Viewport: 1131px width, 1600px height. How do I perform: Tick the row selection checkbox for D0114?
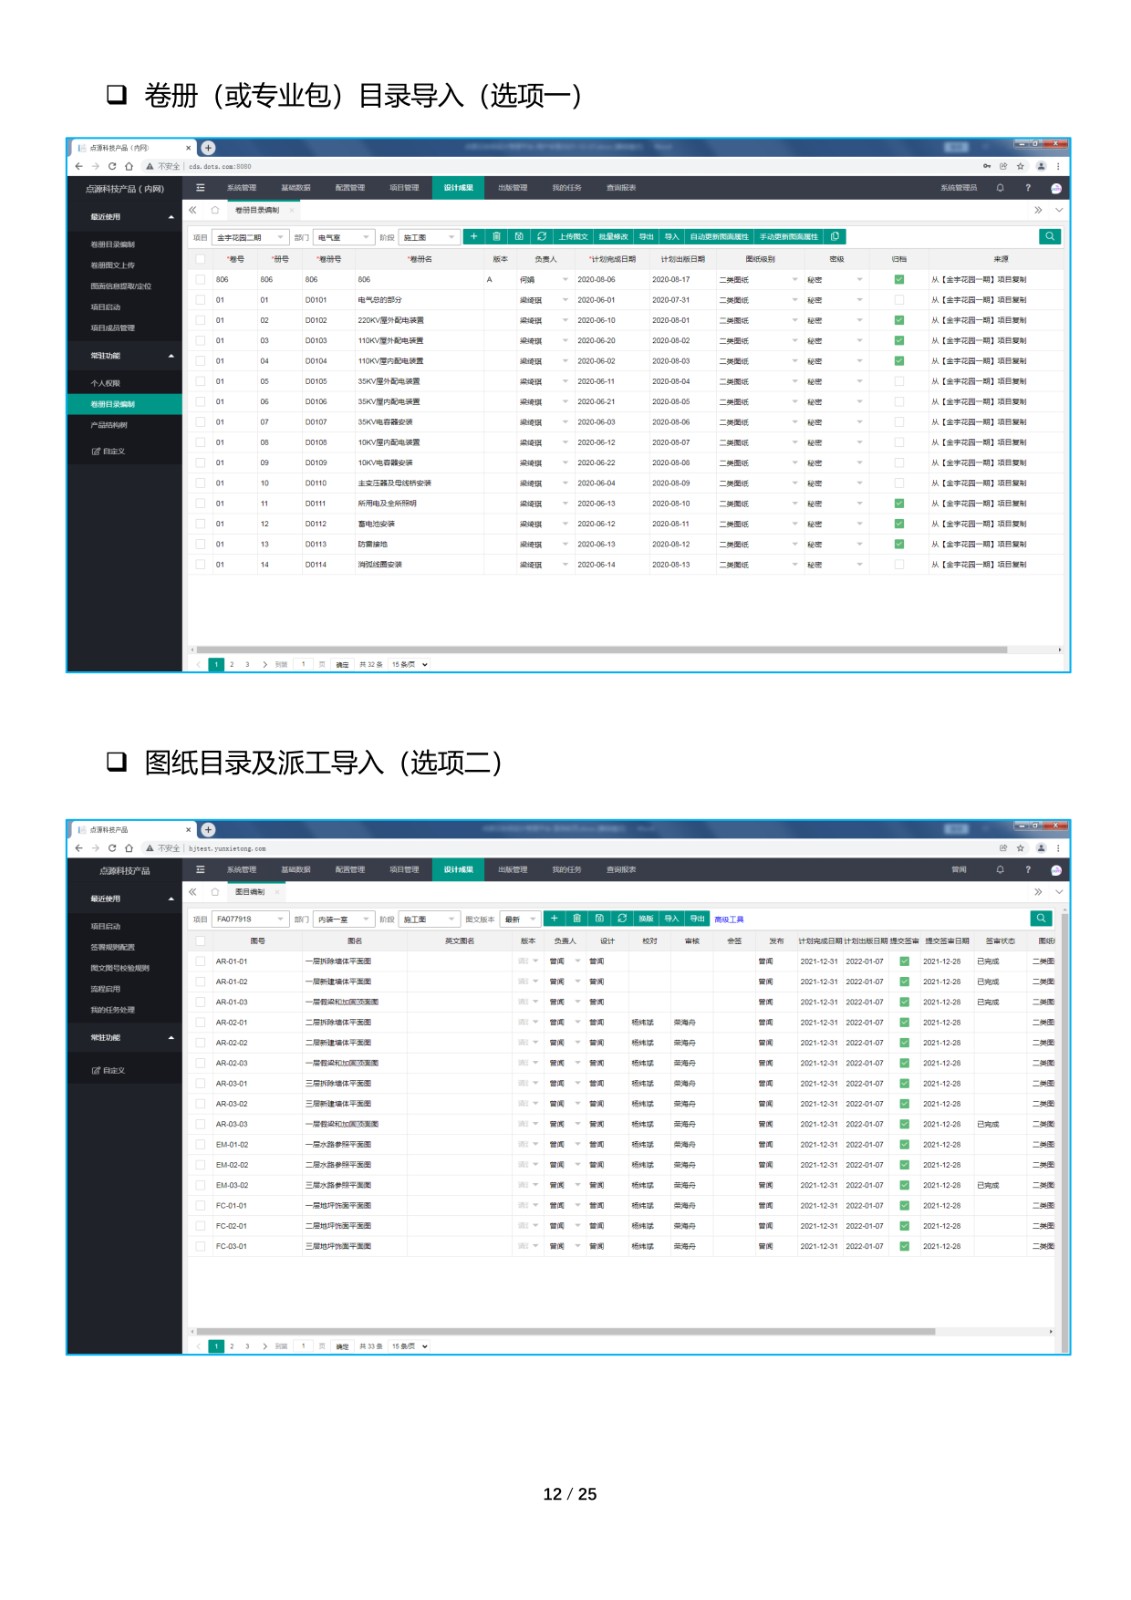point(200,565)
